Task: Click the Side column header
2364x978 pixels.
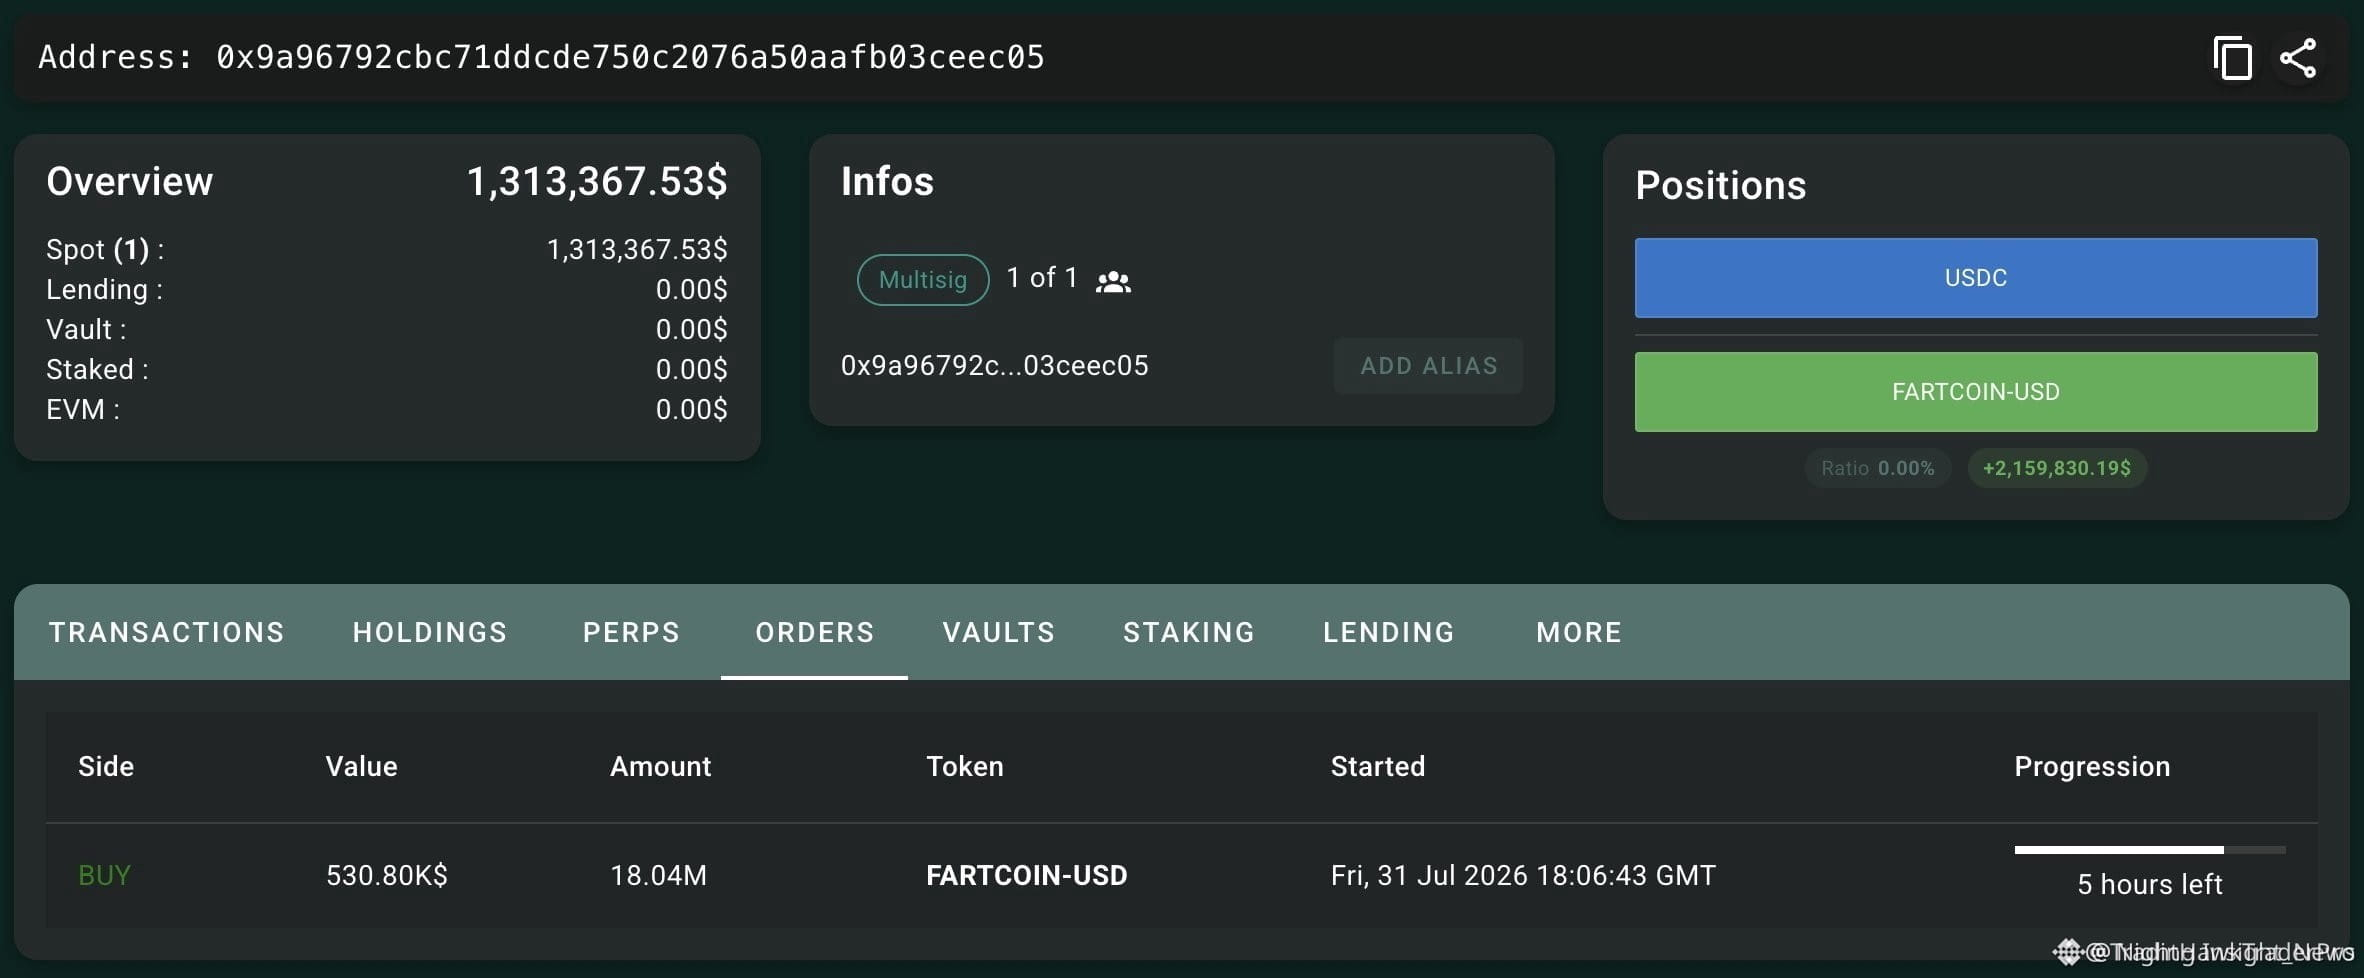Action: [106, 766]
